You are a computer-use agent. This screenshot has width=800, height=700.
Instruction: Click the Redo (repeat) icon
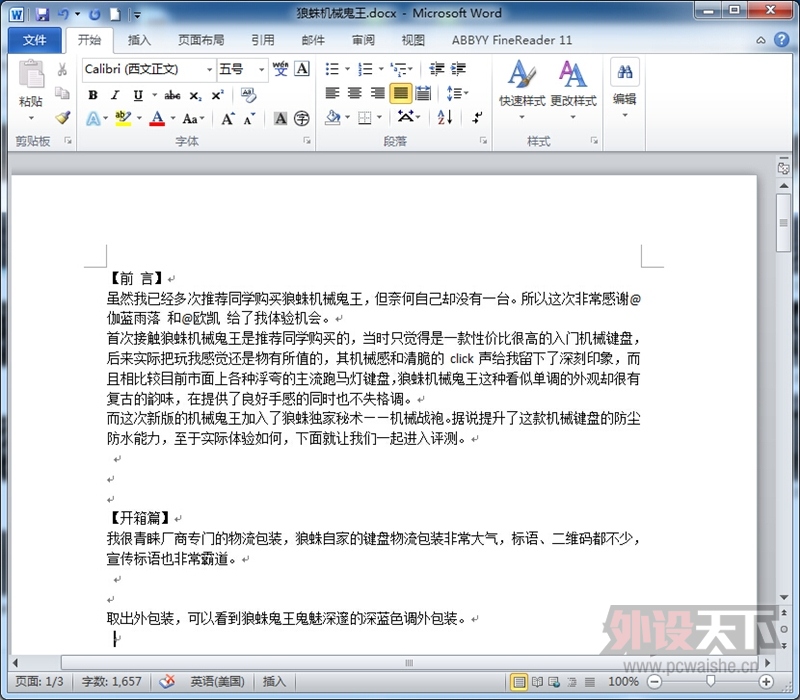(95, 14)
